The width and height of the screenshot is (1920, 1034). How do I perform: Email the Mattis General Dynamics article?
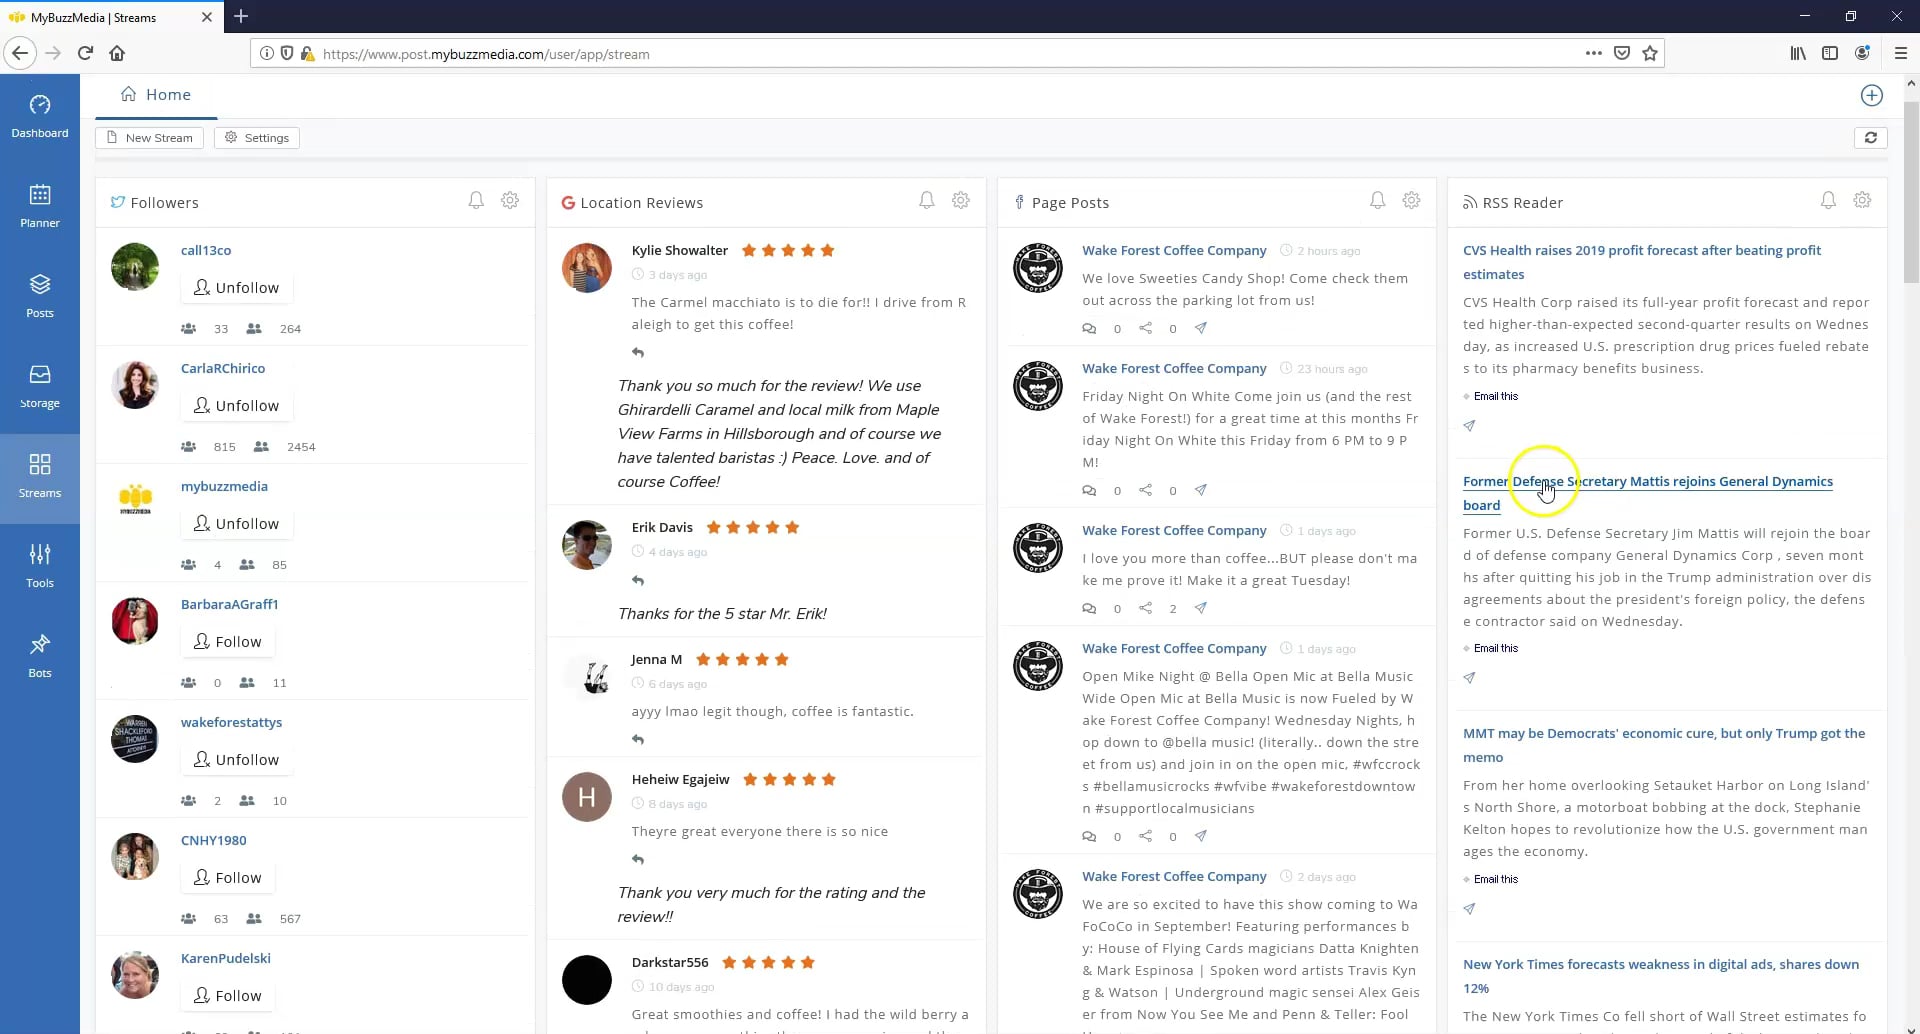click(1495, 648)
